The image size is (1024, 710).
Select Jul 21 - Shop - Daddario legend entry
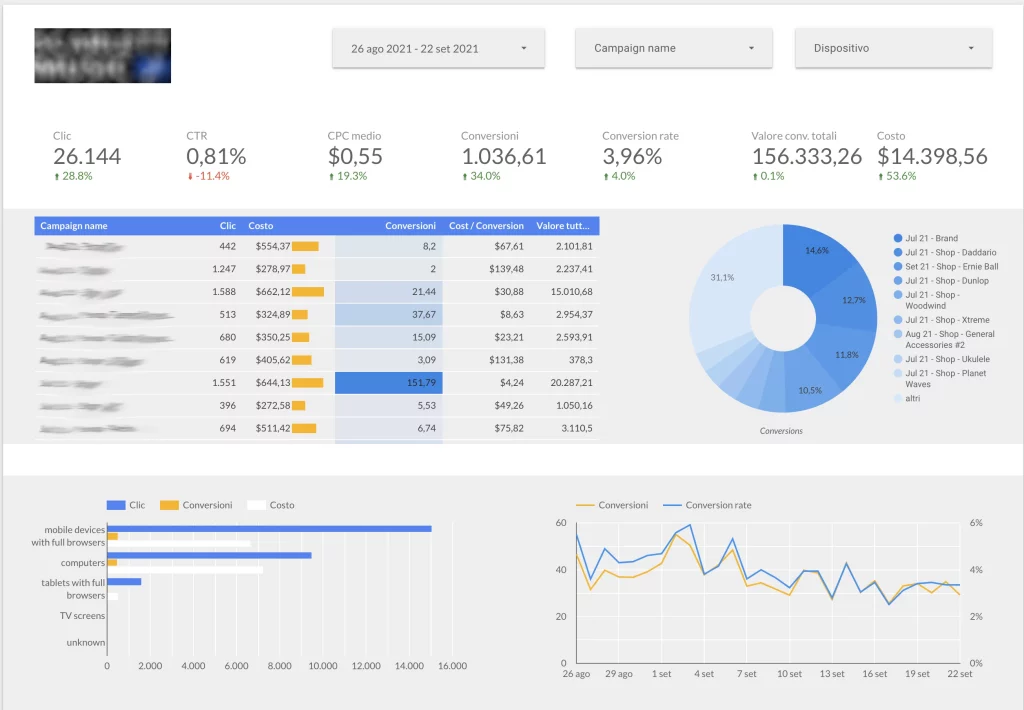point(945,252)
